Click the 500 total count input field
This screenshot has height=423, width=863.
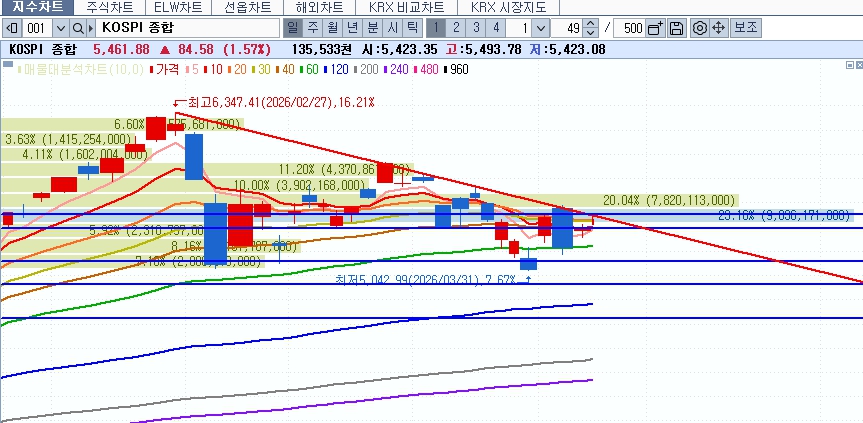(x=631, y=28)
